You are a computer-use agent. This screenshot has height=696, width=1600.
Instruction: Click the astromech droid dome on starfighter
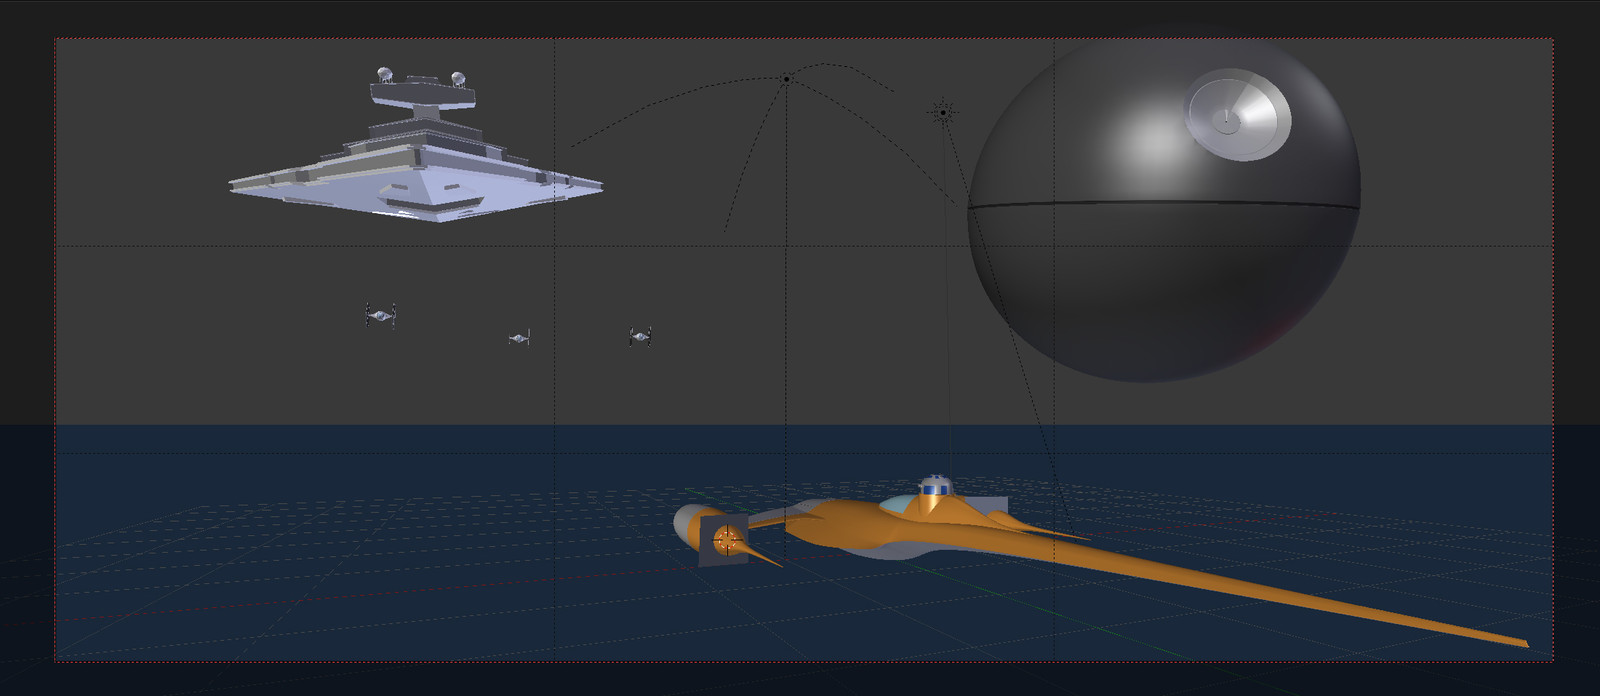pos(934,485)
